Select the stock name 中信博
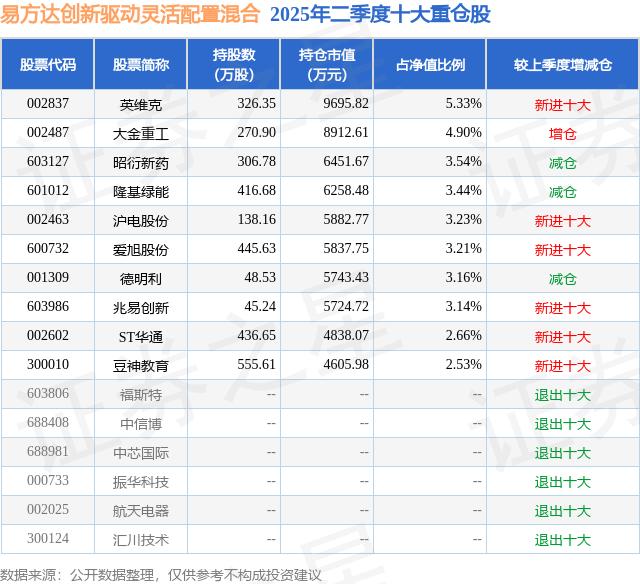 141,424
